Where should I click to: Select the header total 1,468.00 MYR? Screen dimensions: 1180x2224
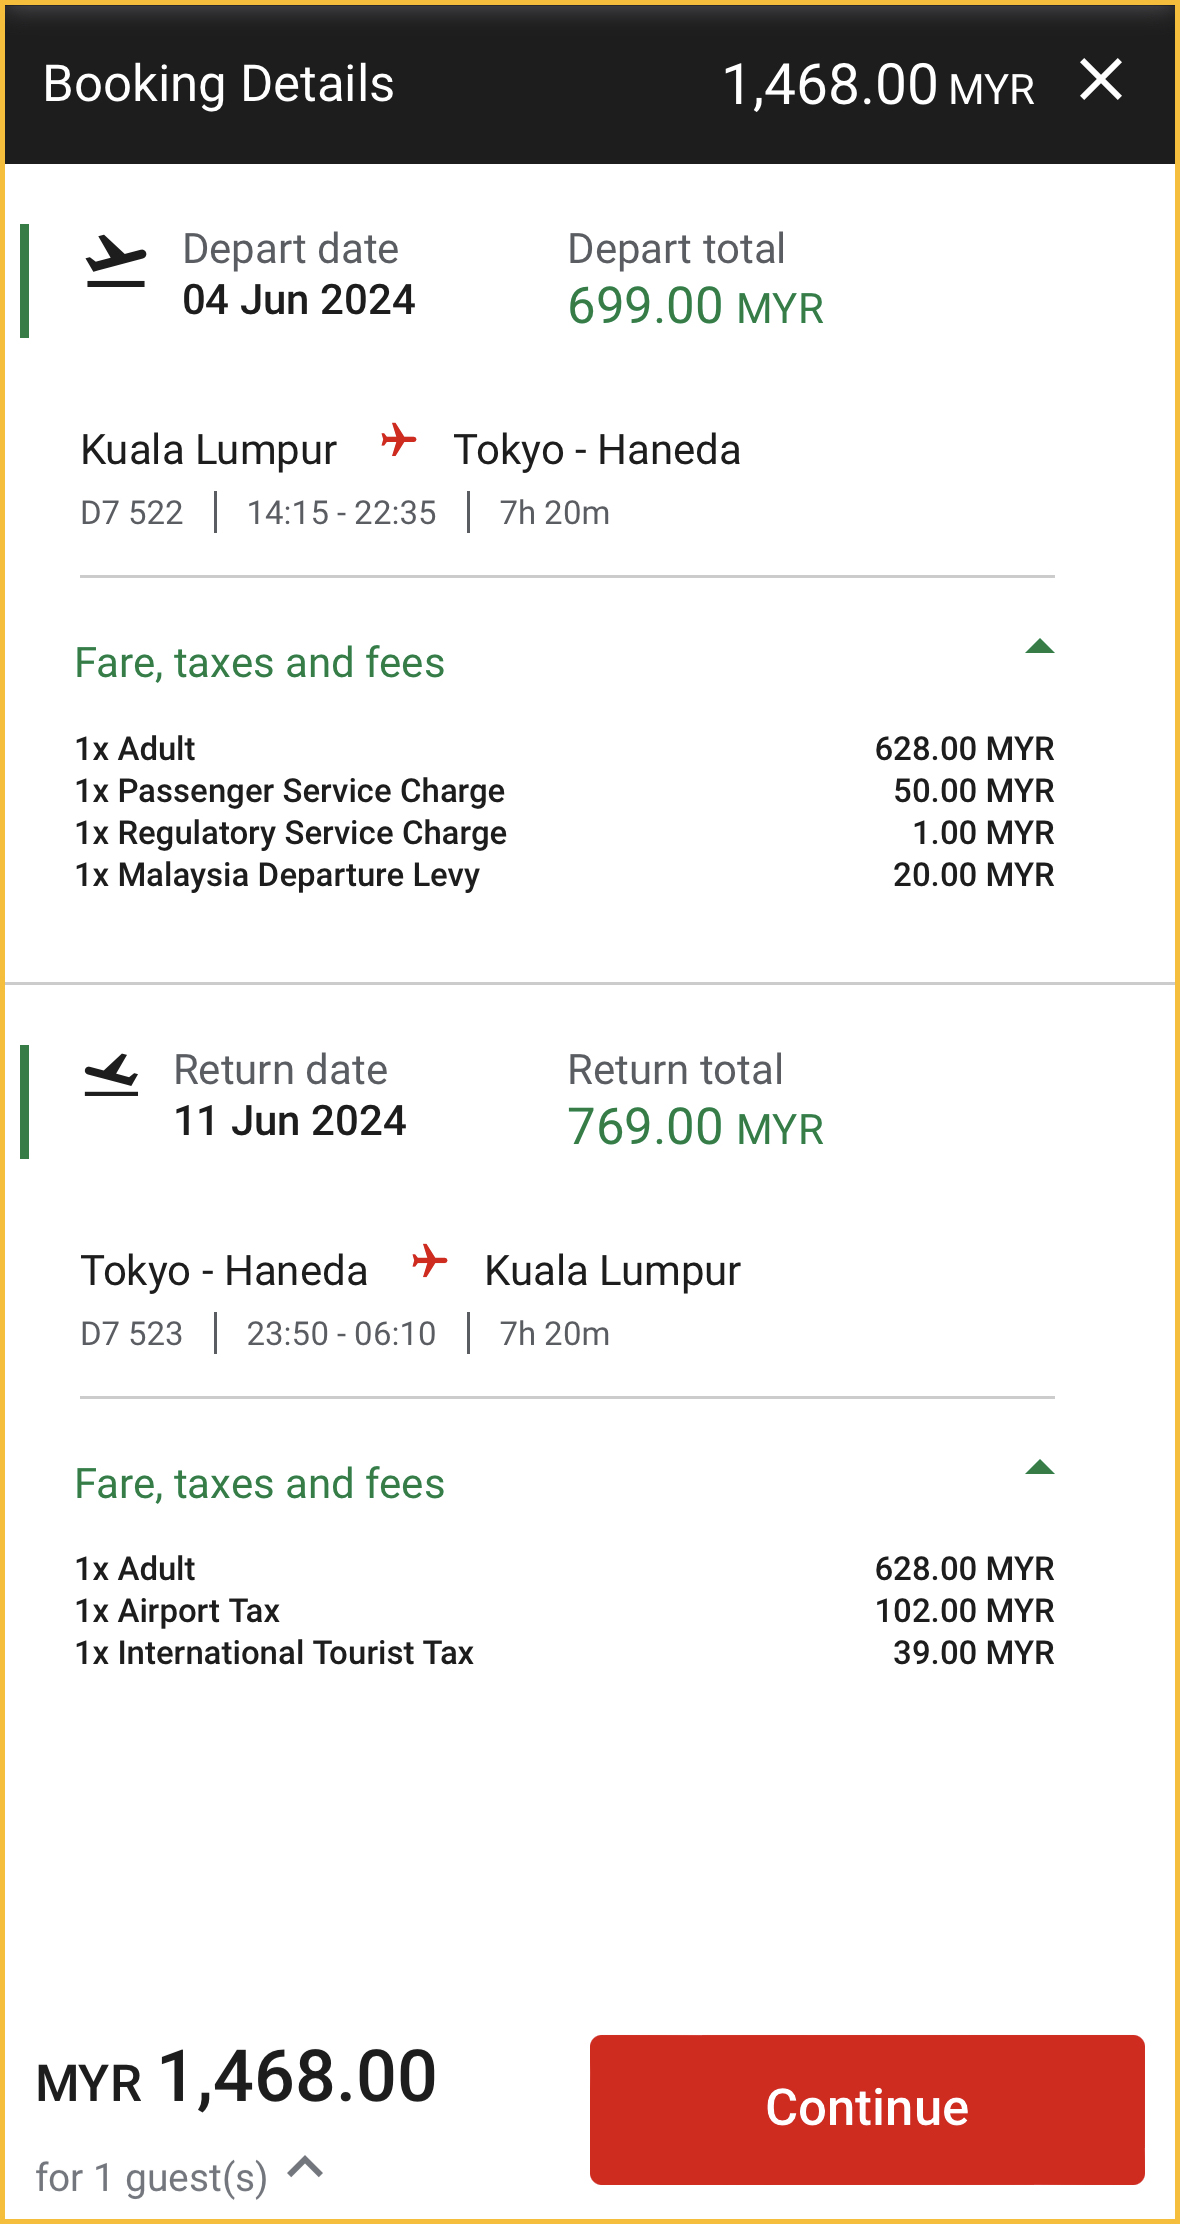(x=877, y=85)
